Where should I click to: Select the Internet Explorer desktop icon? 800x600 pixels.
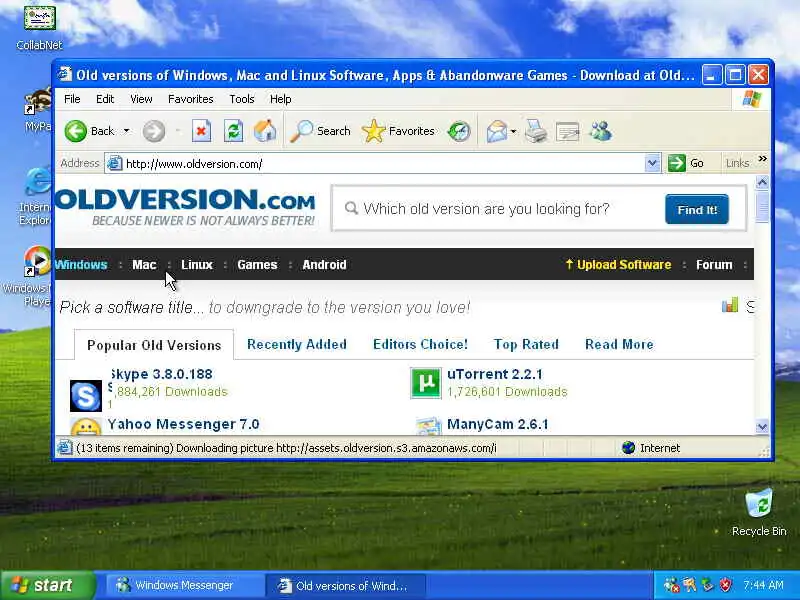coord(38,181)
